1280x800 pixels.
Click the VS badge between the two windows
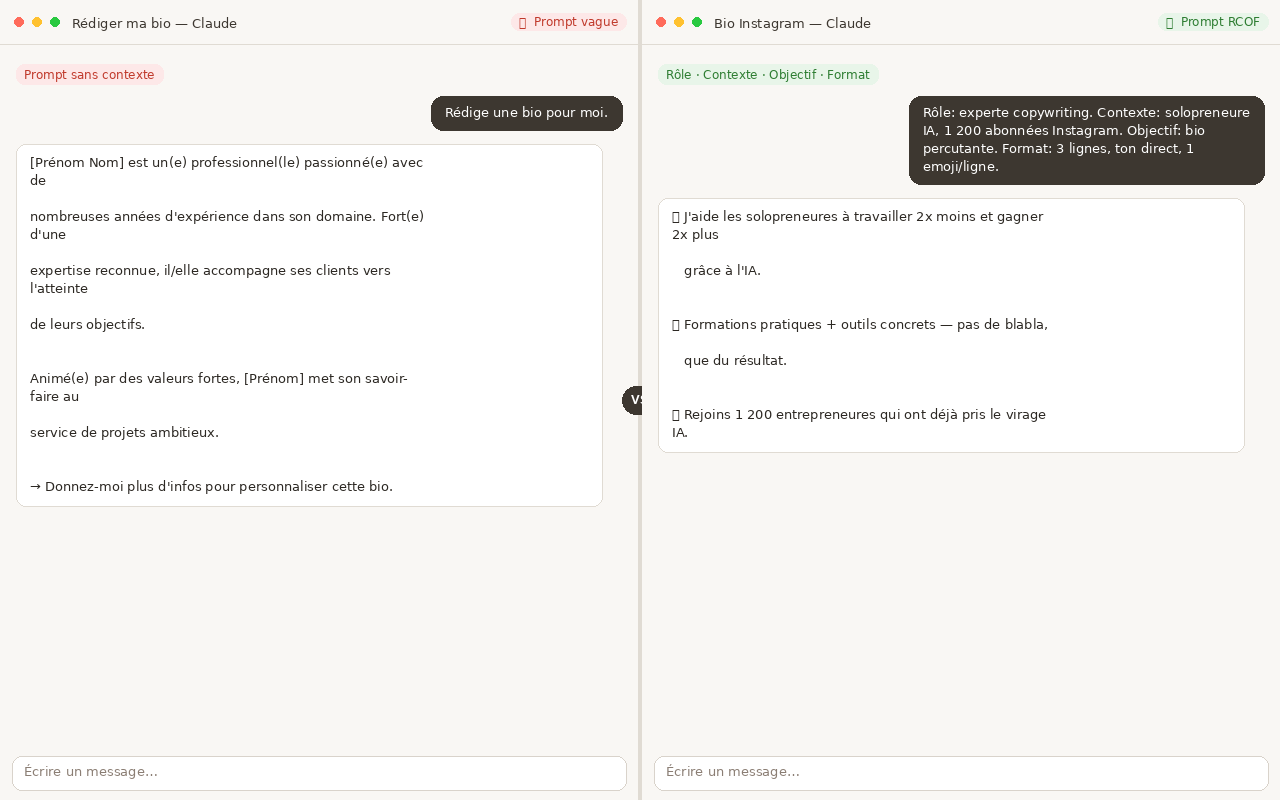633,400
